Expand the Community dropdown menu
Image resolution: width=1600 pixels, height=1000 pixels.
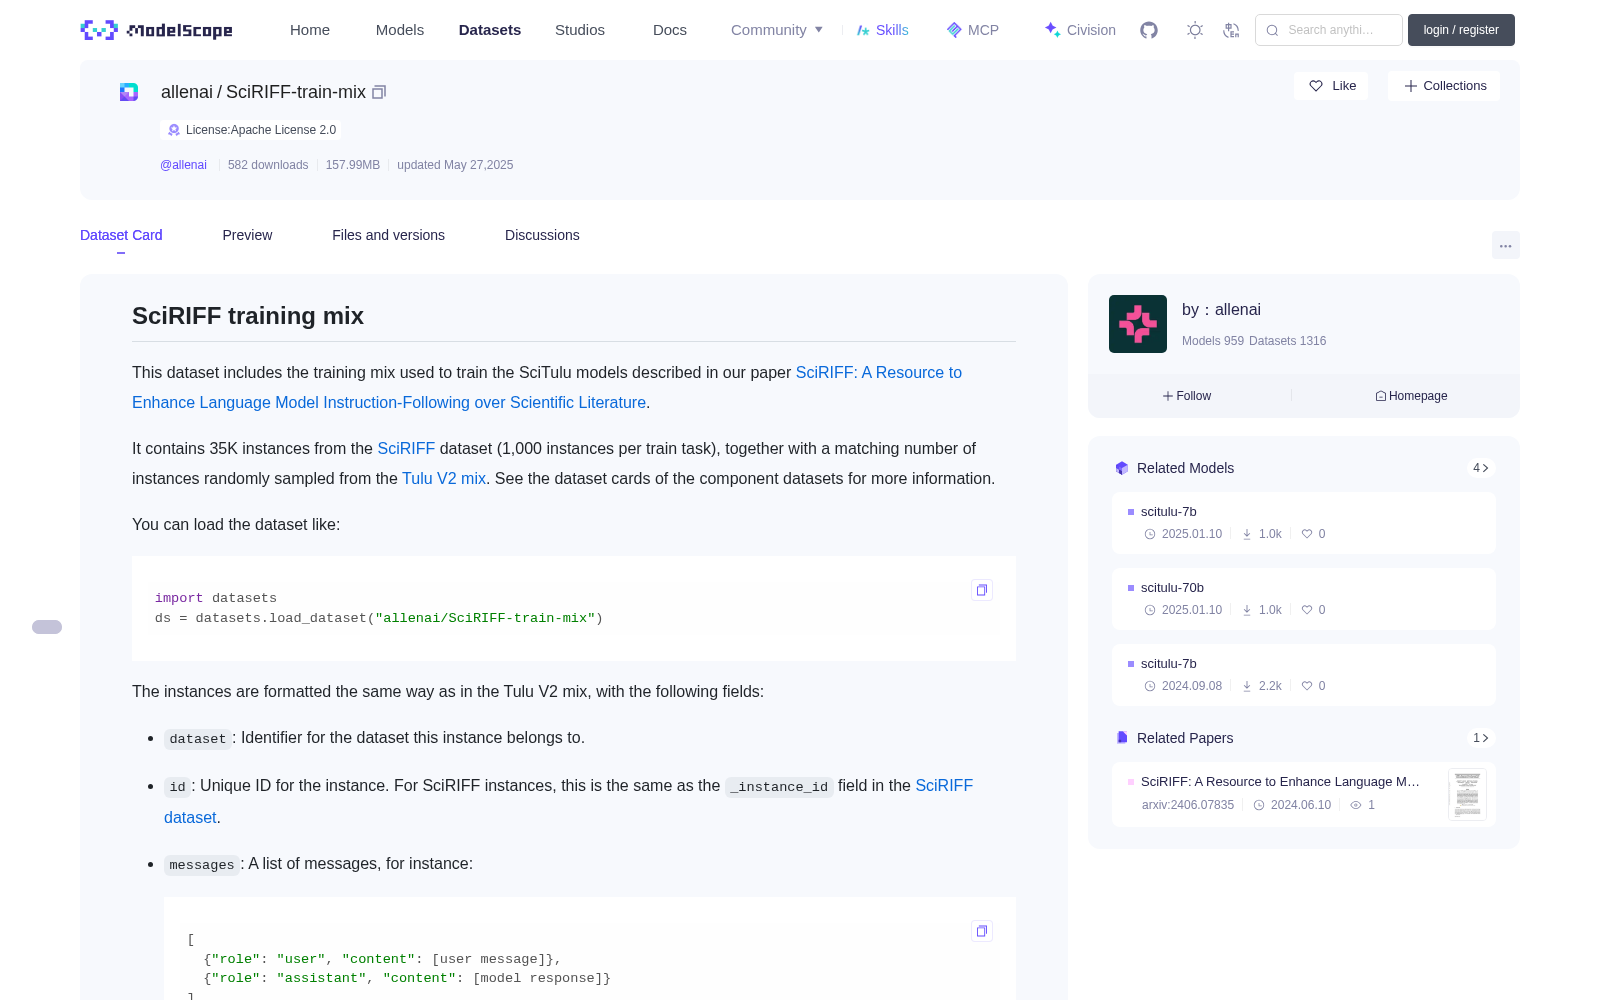(777, 30)
